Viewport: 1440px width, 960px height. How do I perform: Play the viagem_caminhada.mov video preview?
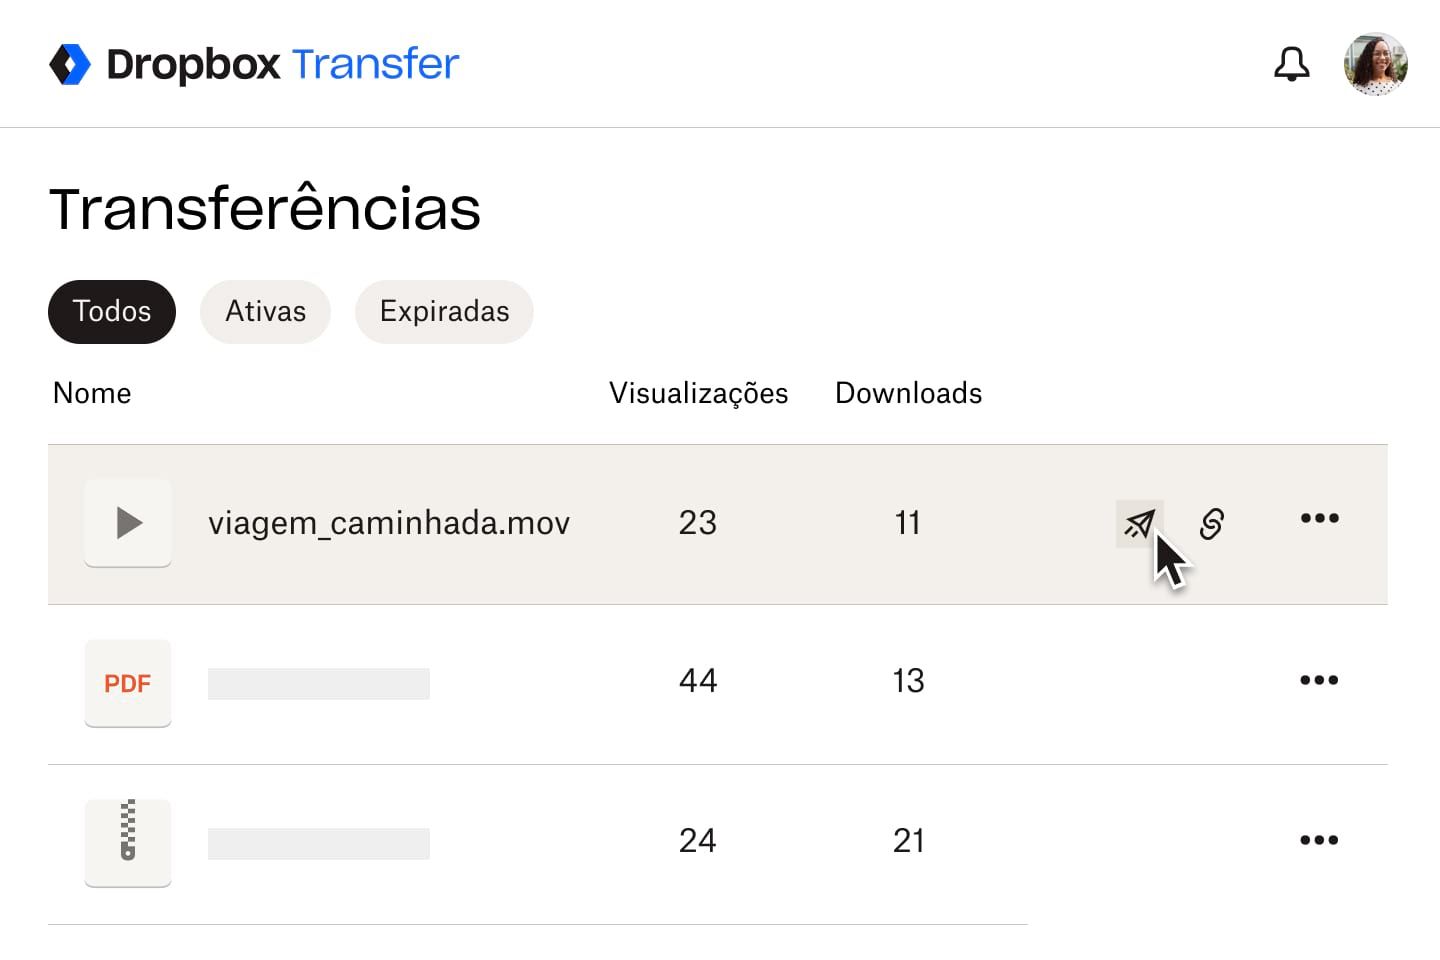tap(127, 523)
